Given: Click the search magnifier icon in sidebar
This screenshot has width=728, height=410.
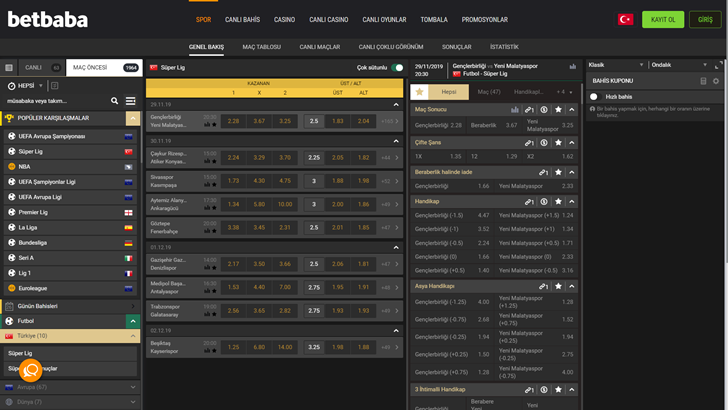Looking at the screenshot, I should point(114,101).
